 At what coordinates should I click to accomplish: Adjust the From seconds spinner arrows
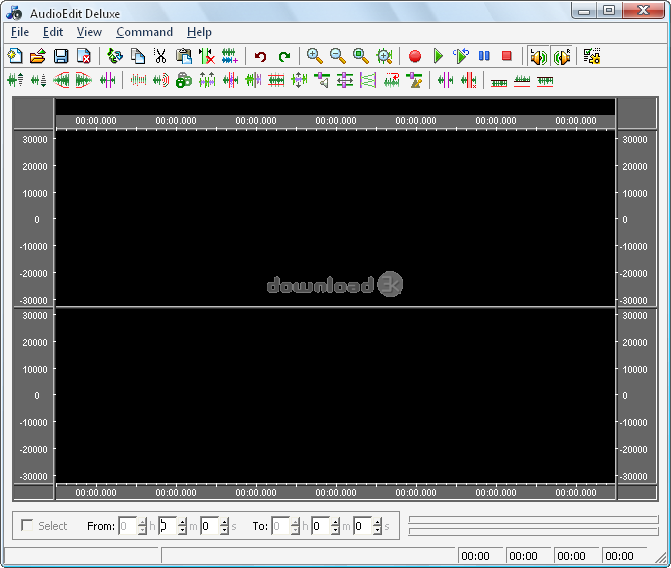pos(224,526)
